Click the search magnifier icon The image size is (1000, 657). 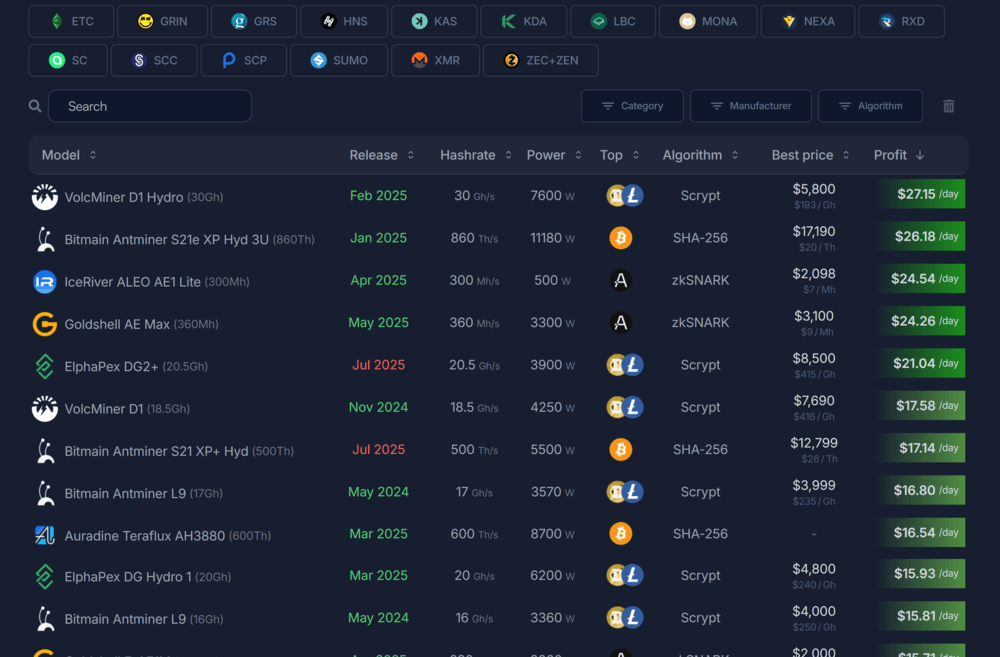click(x=35, y=106)
